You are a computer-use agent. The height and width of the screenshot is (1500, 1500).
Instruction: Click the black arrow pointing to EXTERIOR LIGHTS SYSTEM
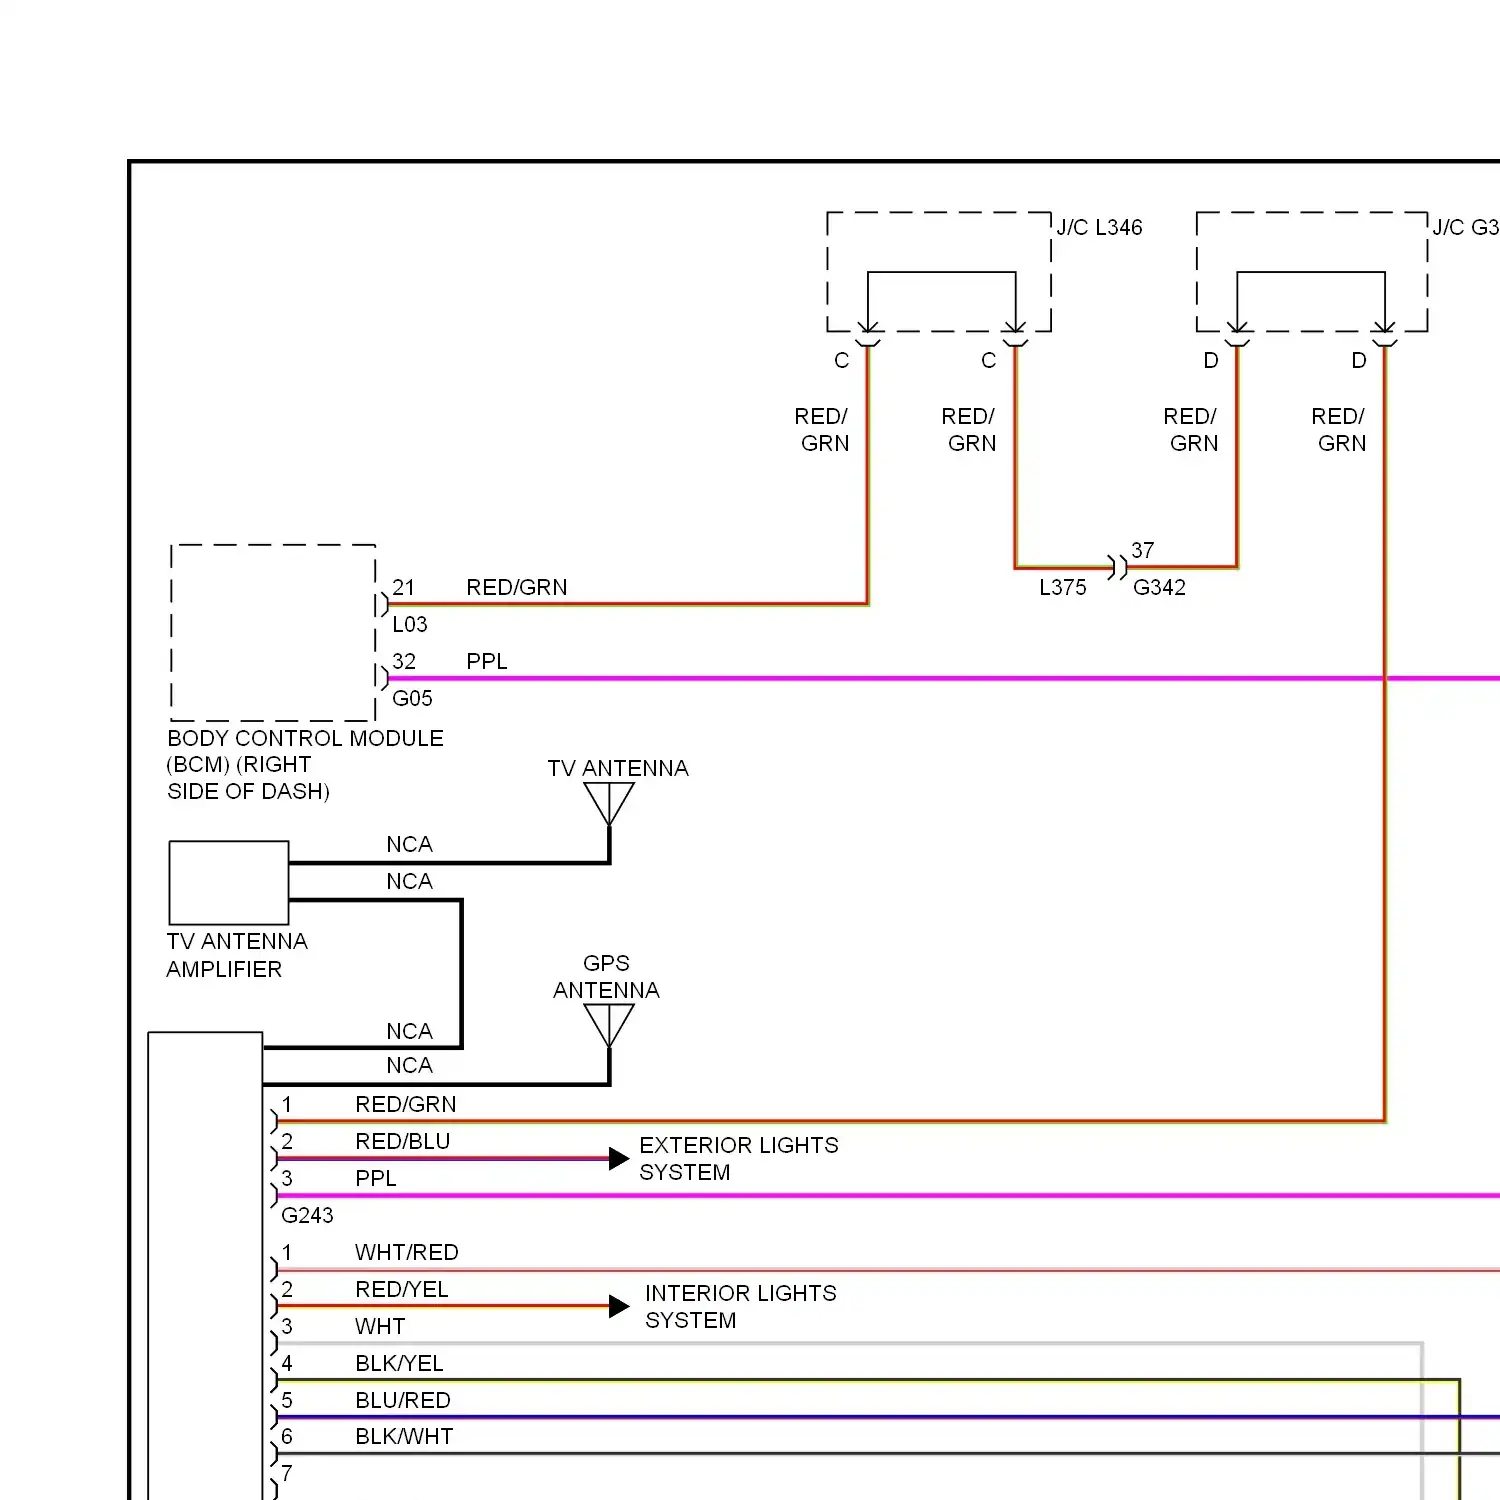click(x=619, y=1159)
